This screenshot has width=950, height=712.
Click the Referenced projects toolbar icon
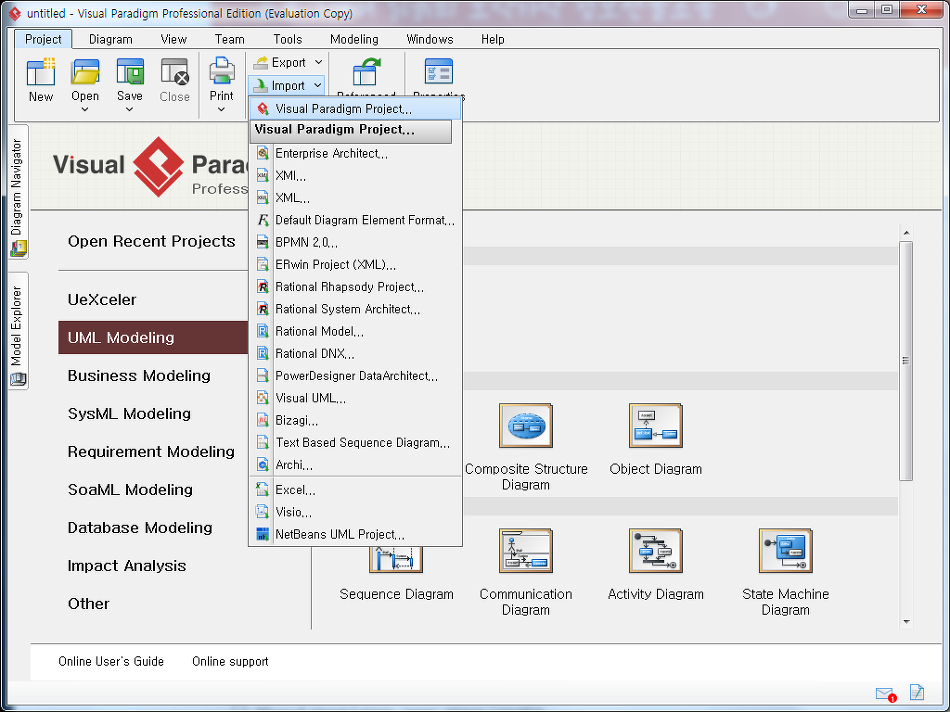click(366, 72)
